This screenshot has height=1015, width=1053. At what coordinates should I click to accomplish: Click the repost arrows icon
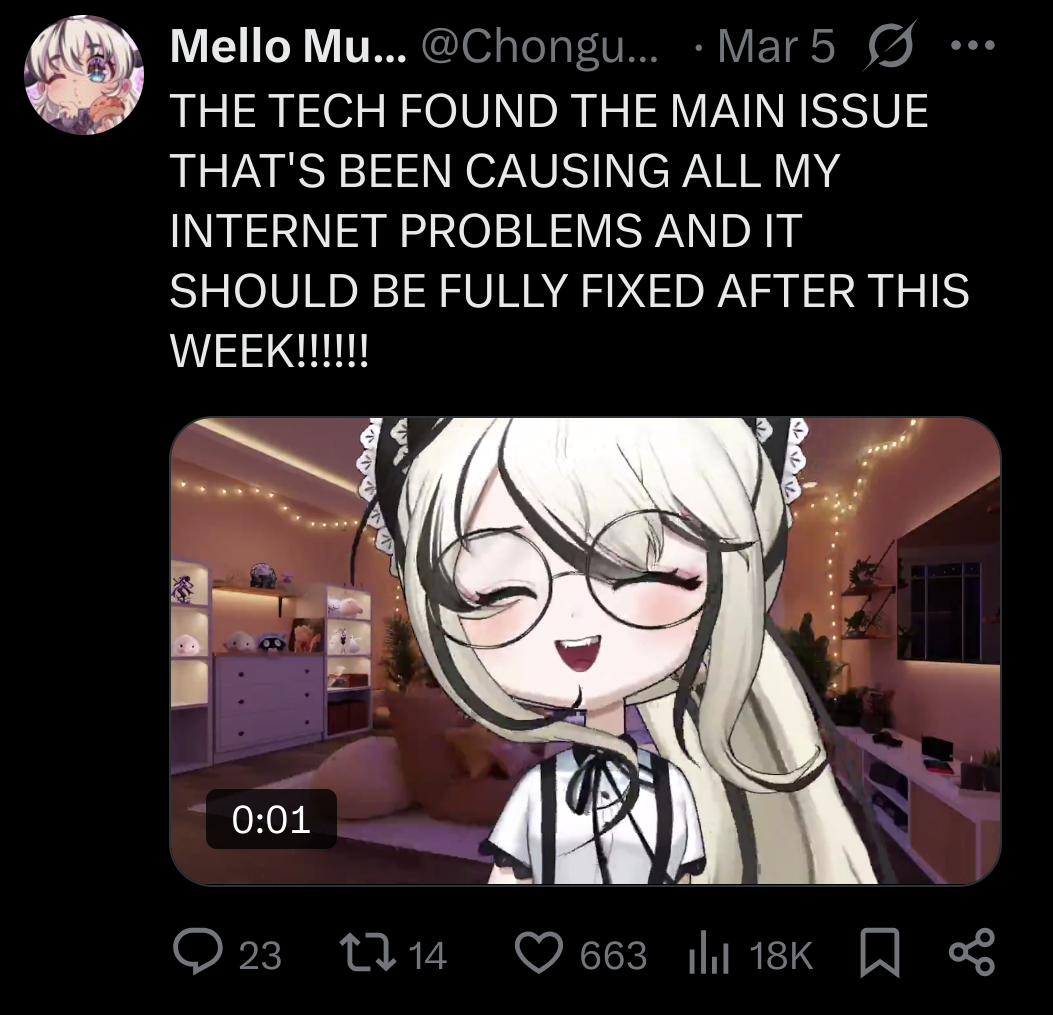click(x=367, y=953)
